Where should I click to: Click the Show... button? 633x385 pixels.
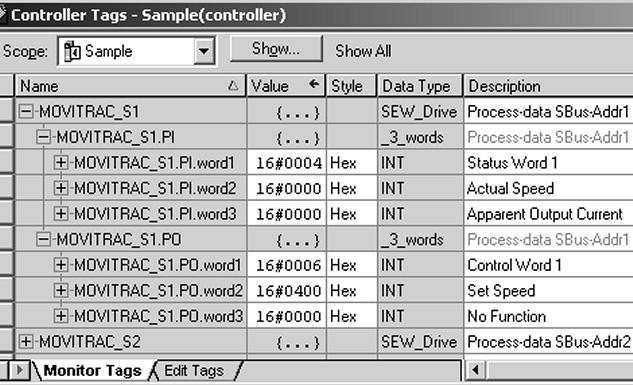click(x=276, y=49)
